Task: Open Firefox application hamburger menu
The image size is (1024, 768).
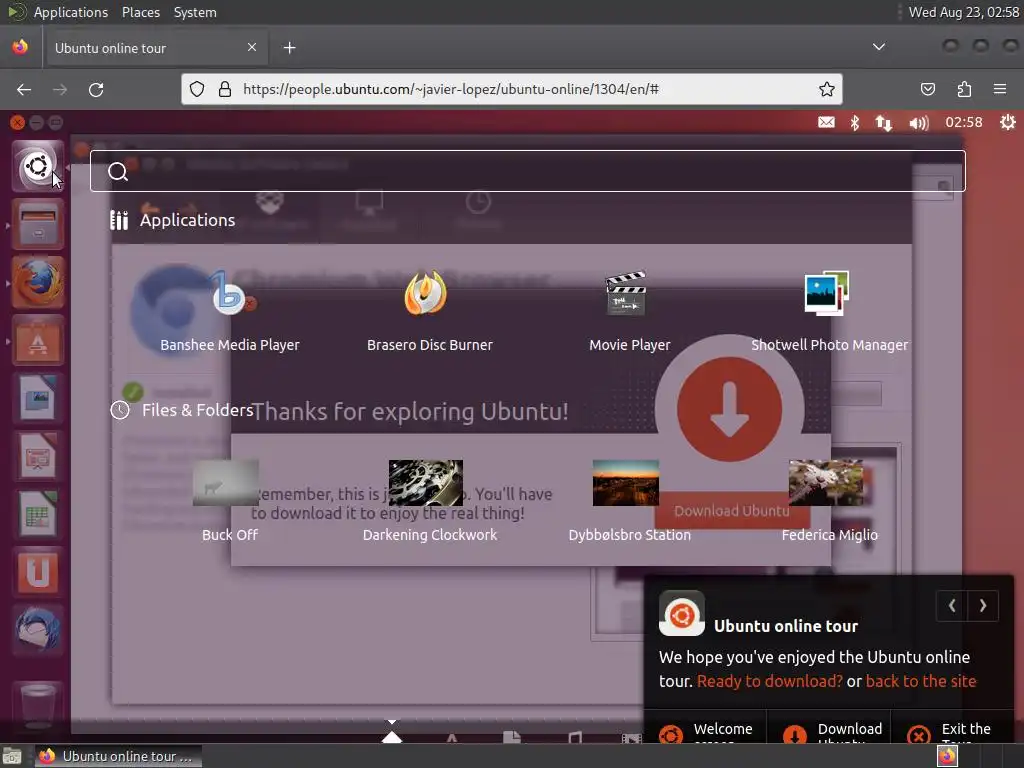Action: point(1000,89)
